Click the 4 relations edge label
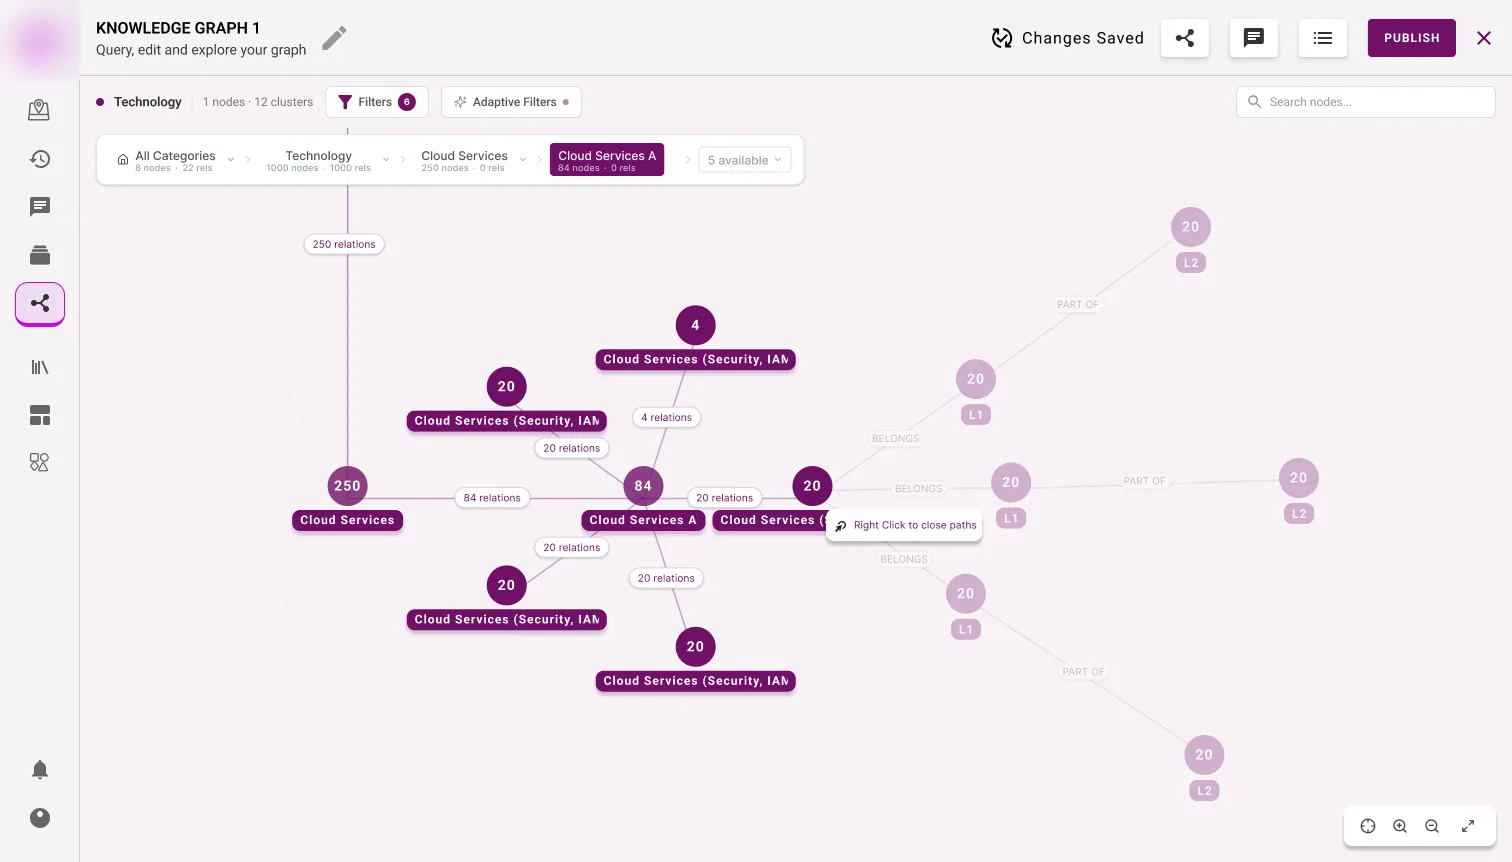 666,418
